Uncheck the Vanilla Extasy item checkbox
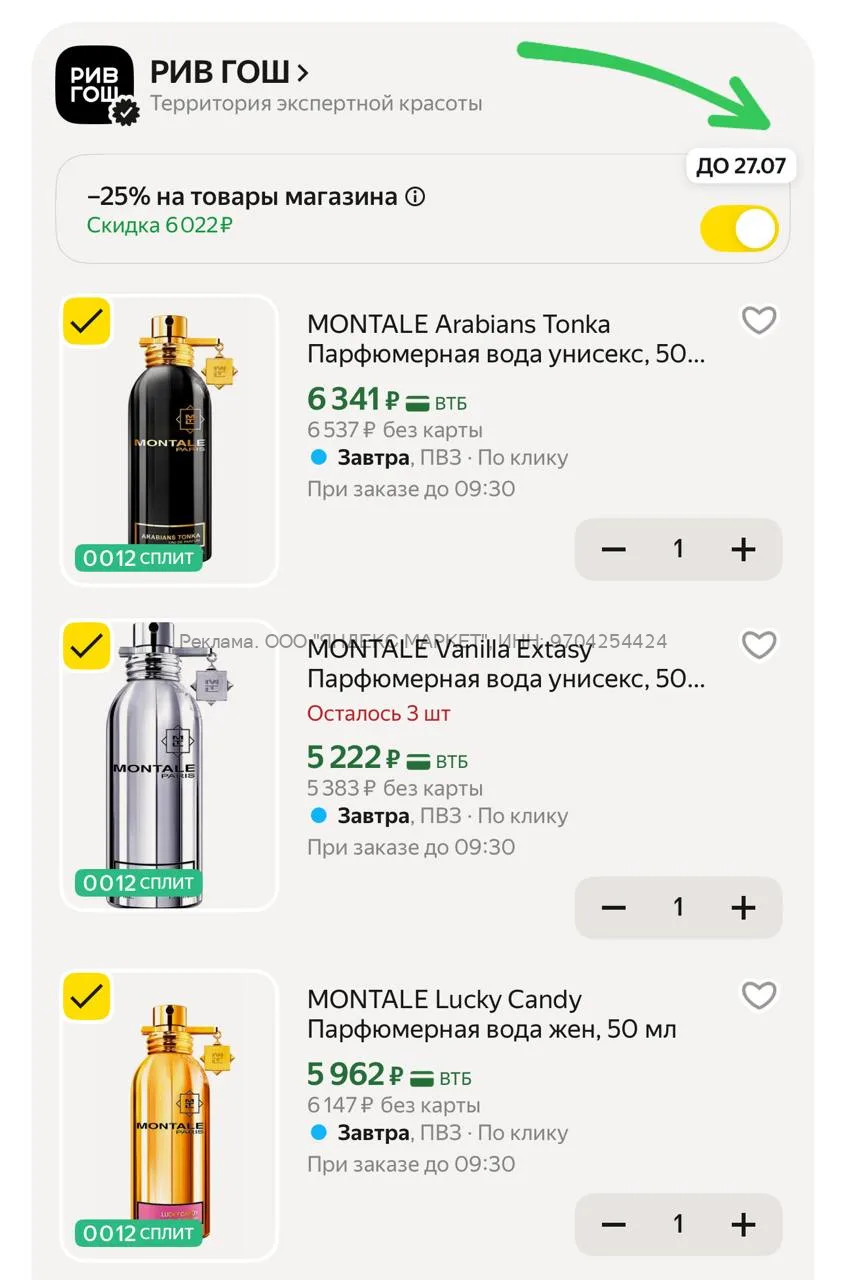 [x=87, y=645]
